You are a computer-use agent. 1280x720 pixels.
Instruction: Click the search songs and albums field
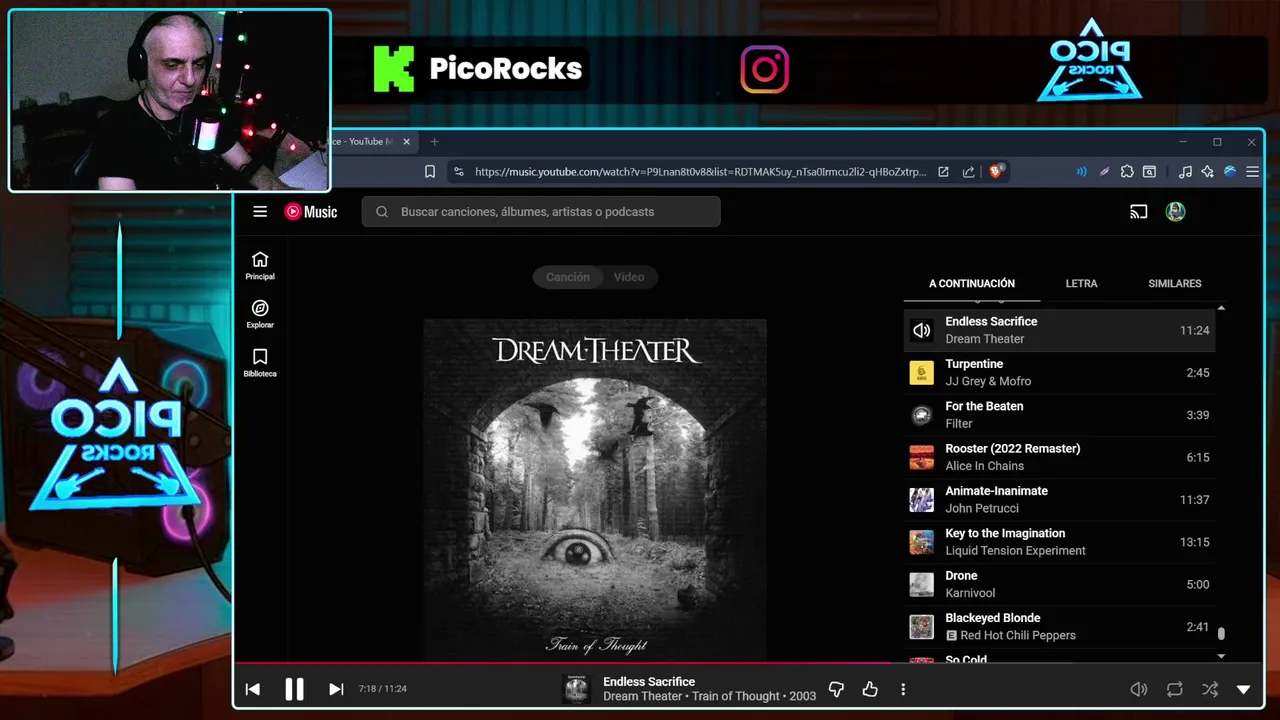[541, 212]
